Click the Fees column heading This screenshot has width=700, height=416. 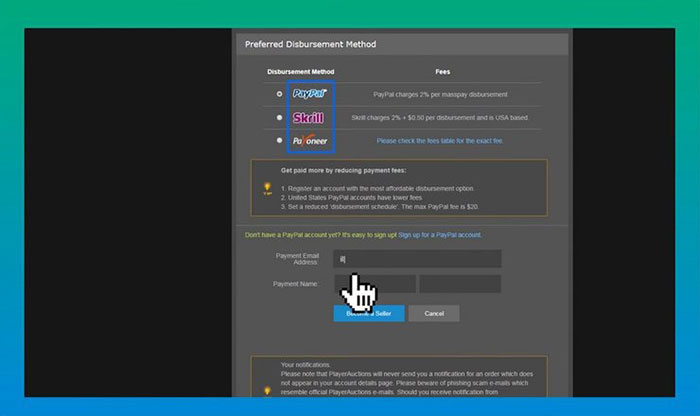pos(443,72)
